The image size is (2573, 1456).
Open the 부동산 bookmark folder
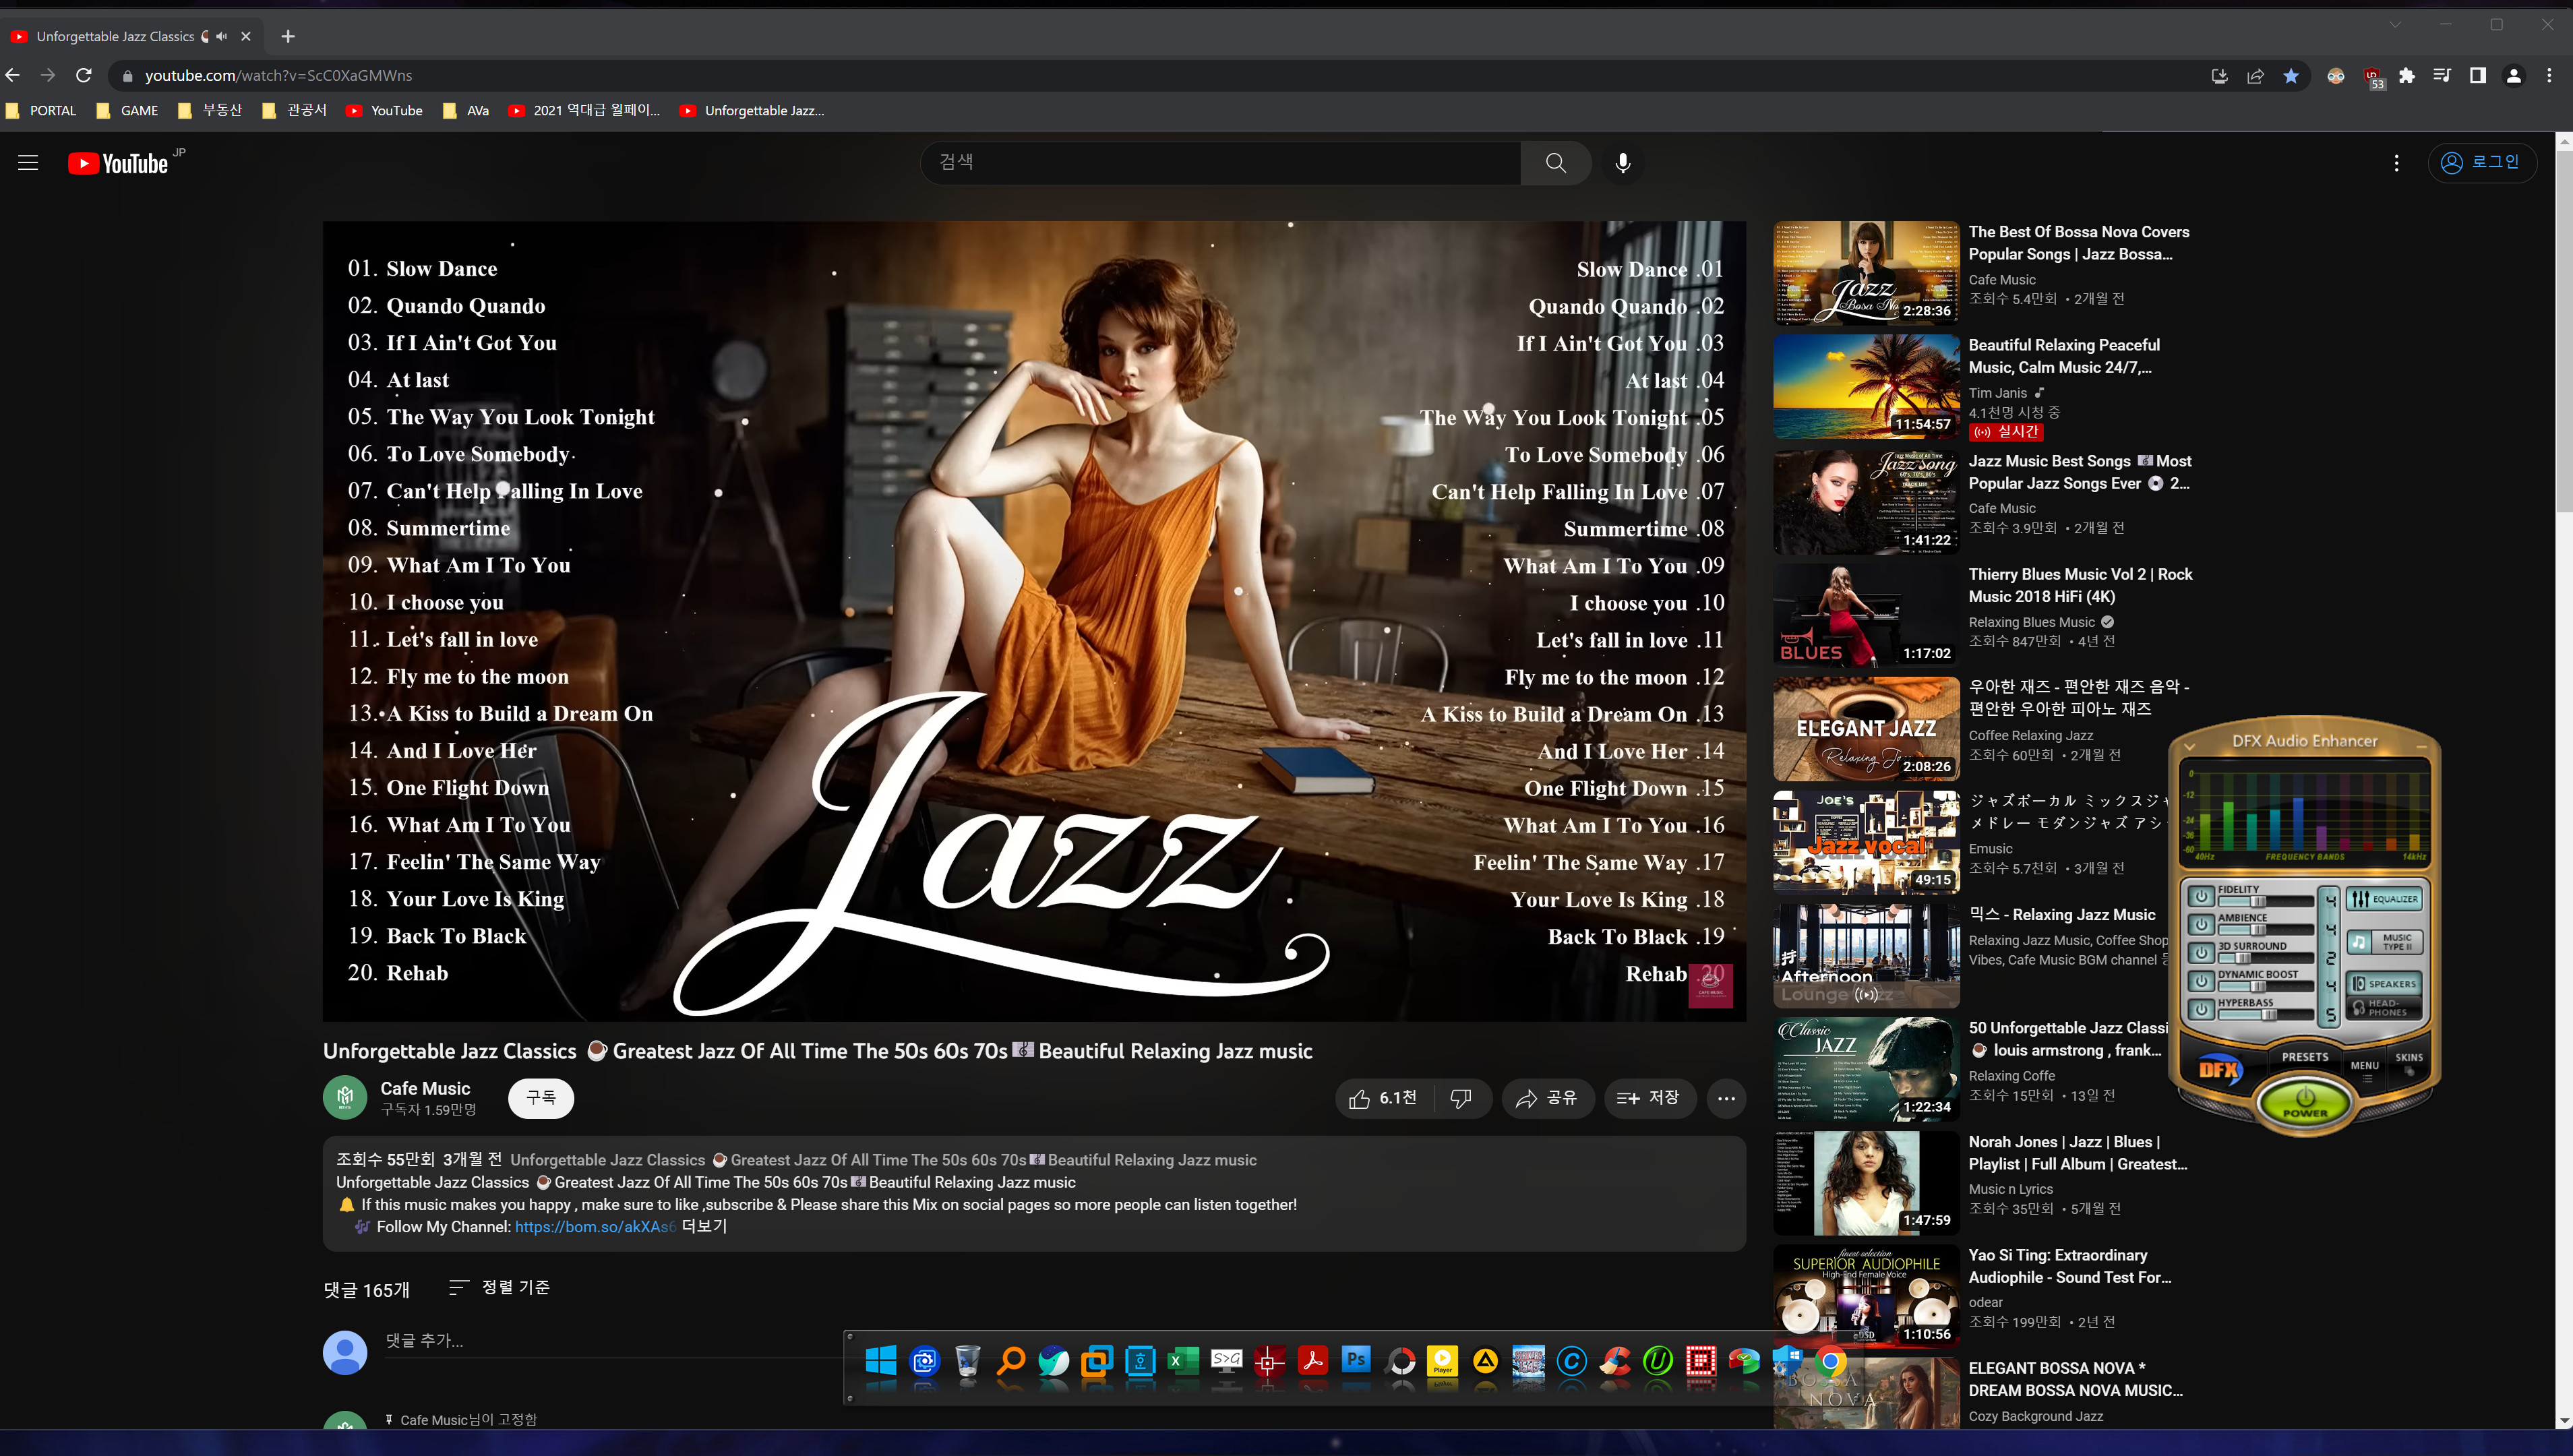210,111
